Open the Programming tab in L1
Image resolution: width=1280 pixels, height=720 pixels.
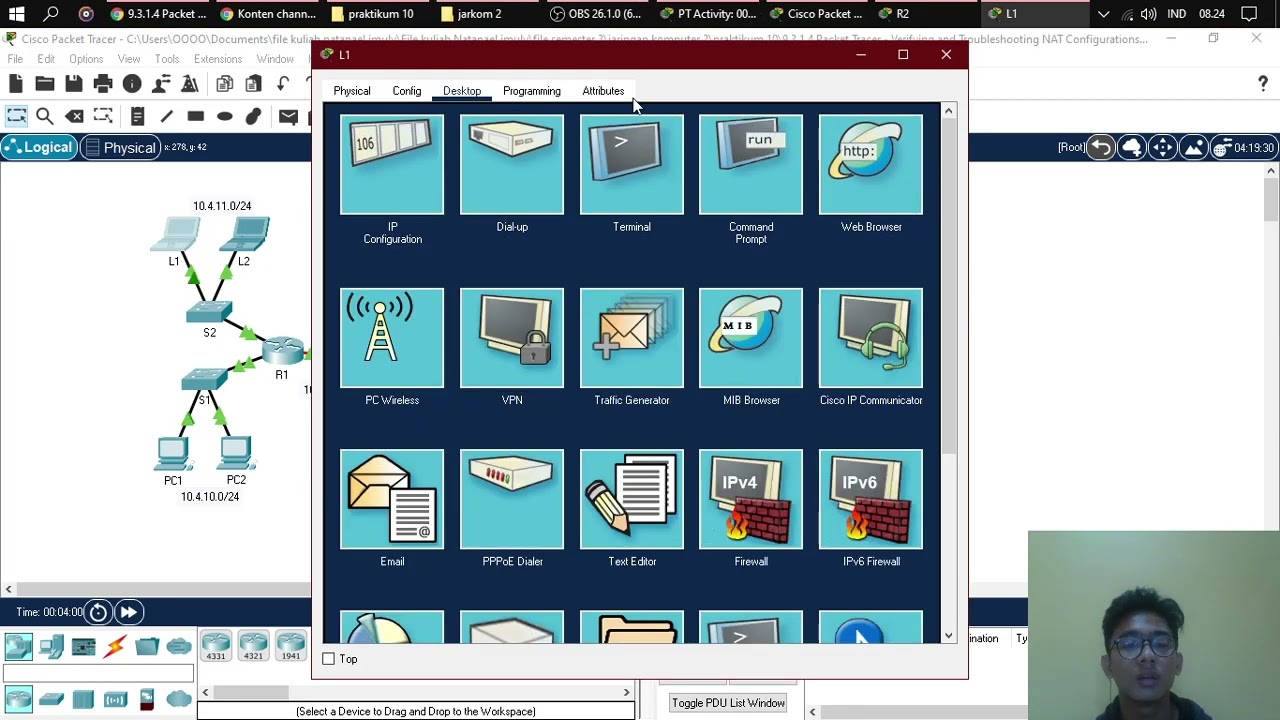point(532,91)
